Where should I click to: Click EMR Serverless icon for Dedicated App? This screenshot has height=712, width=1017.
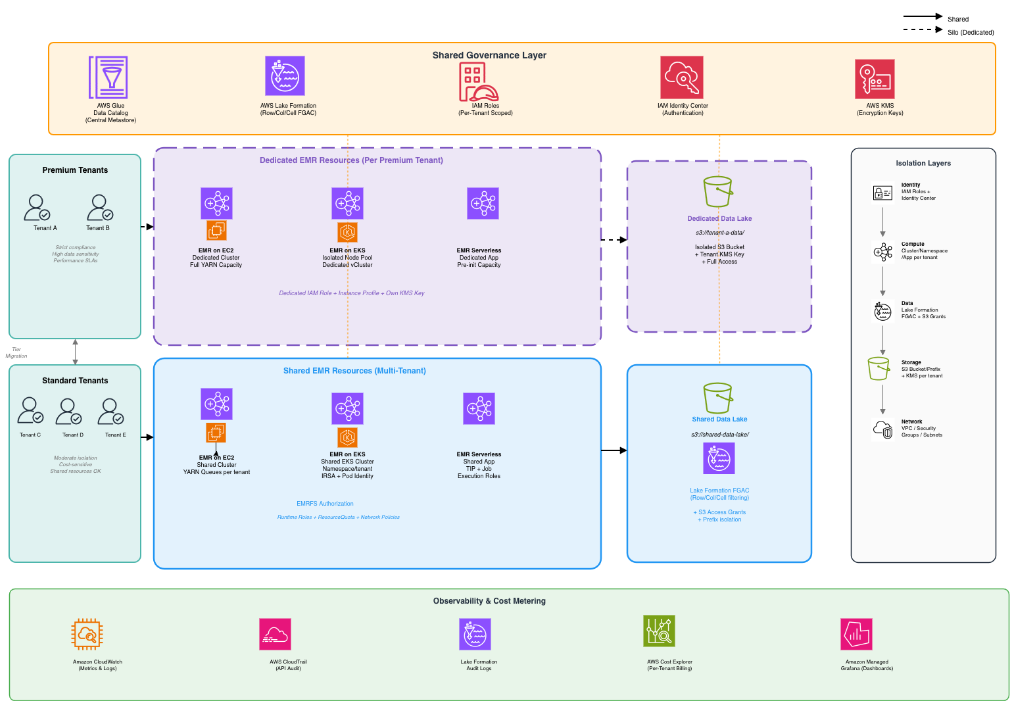click(483, 204)
